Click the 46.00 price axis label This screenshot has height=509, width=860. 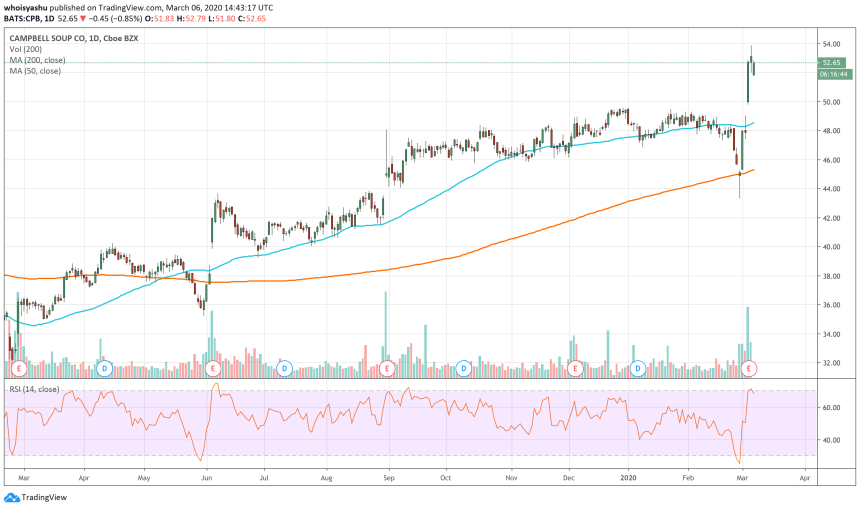[x=831, y=160]
